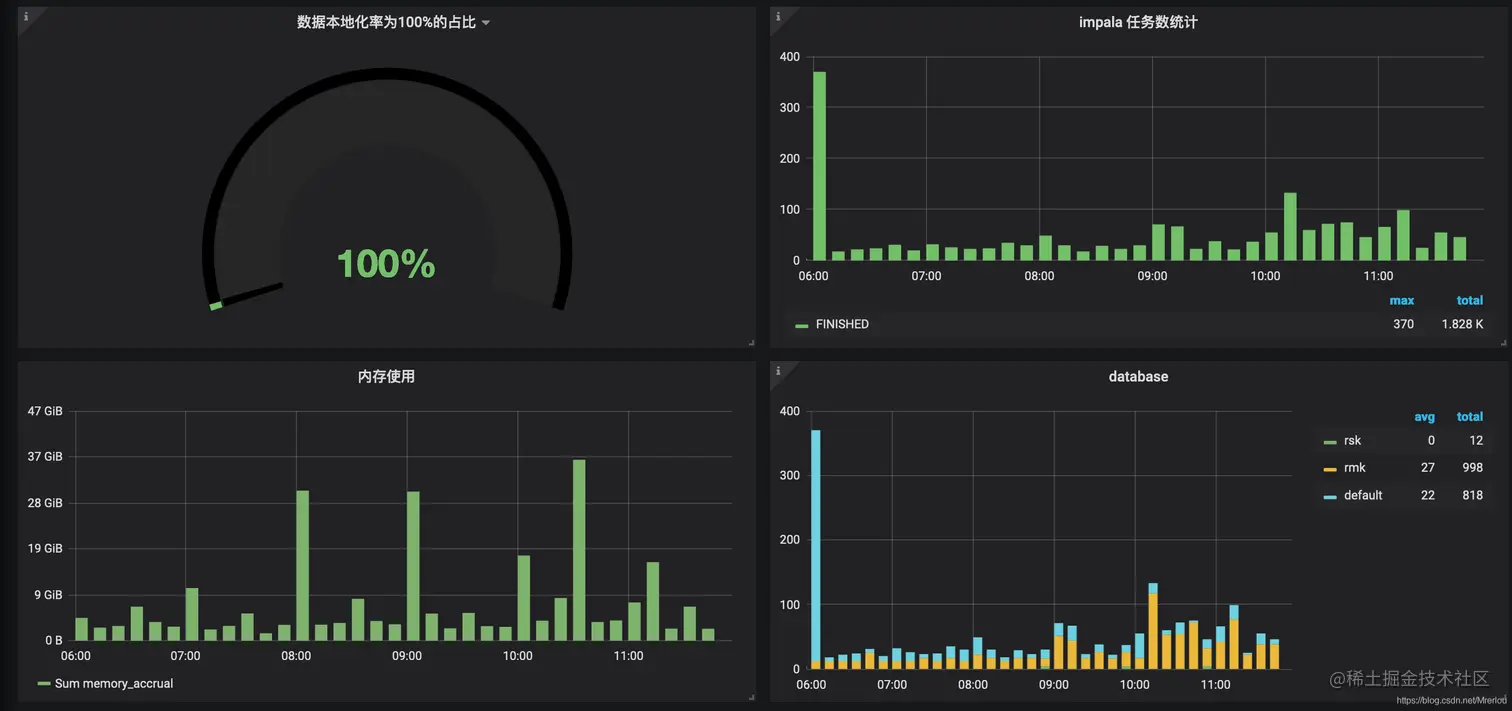This screenshot has width=1512, height=711.
Task: Click the yellow rmk legend color swatch
Action: (1329, 469)
